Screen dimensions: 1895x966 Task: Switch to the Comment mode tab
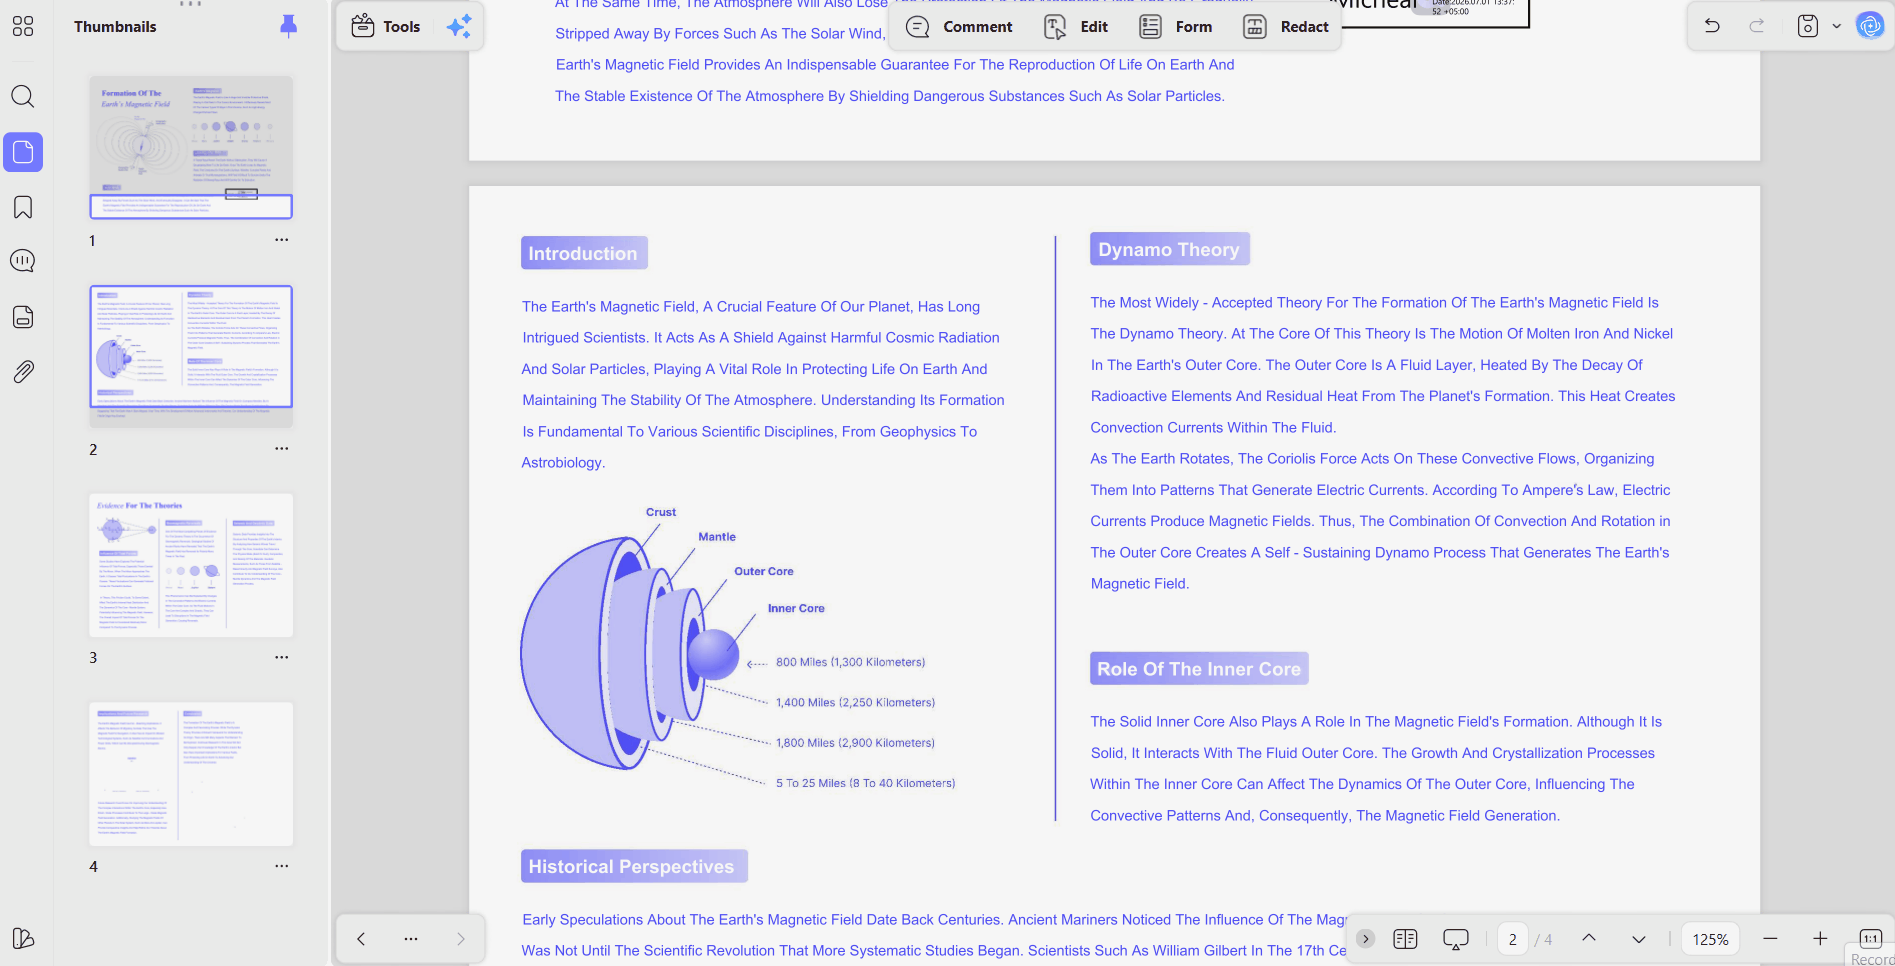959,27
